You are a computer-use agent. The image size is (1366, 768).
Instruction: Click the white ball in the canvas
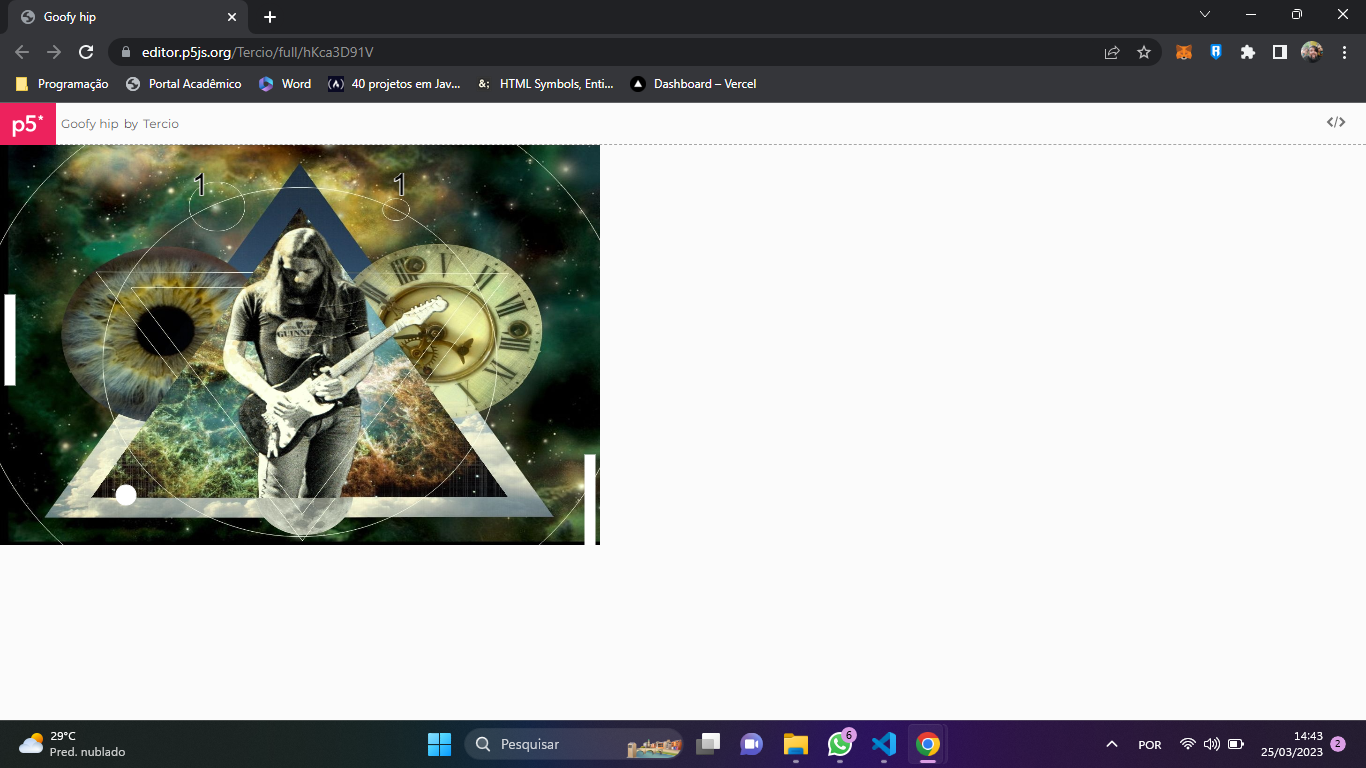(x=126, y=495)
